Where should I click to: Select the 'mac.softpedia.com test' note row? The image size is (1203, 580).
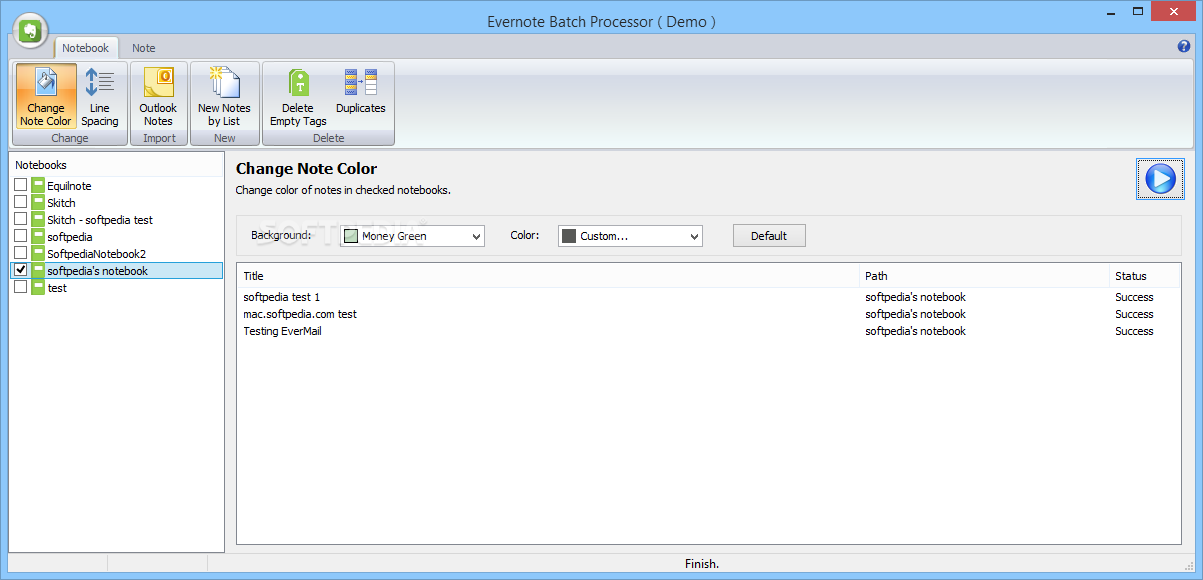point(709,314)
